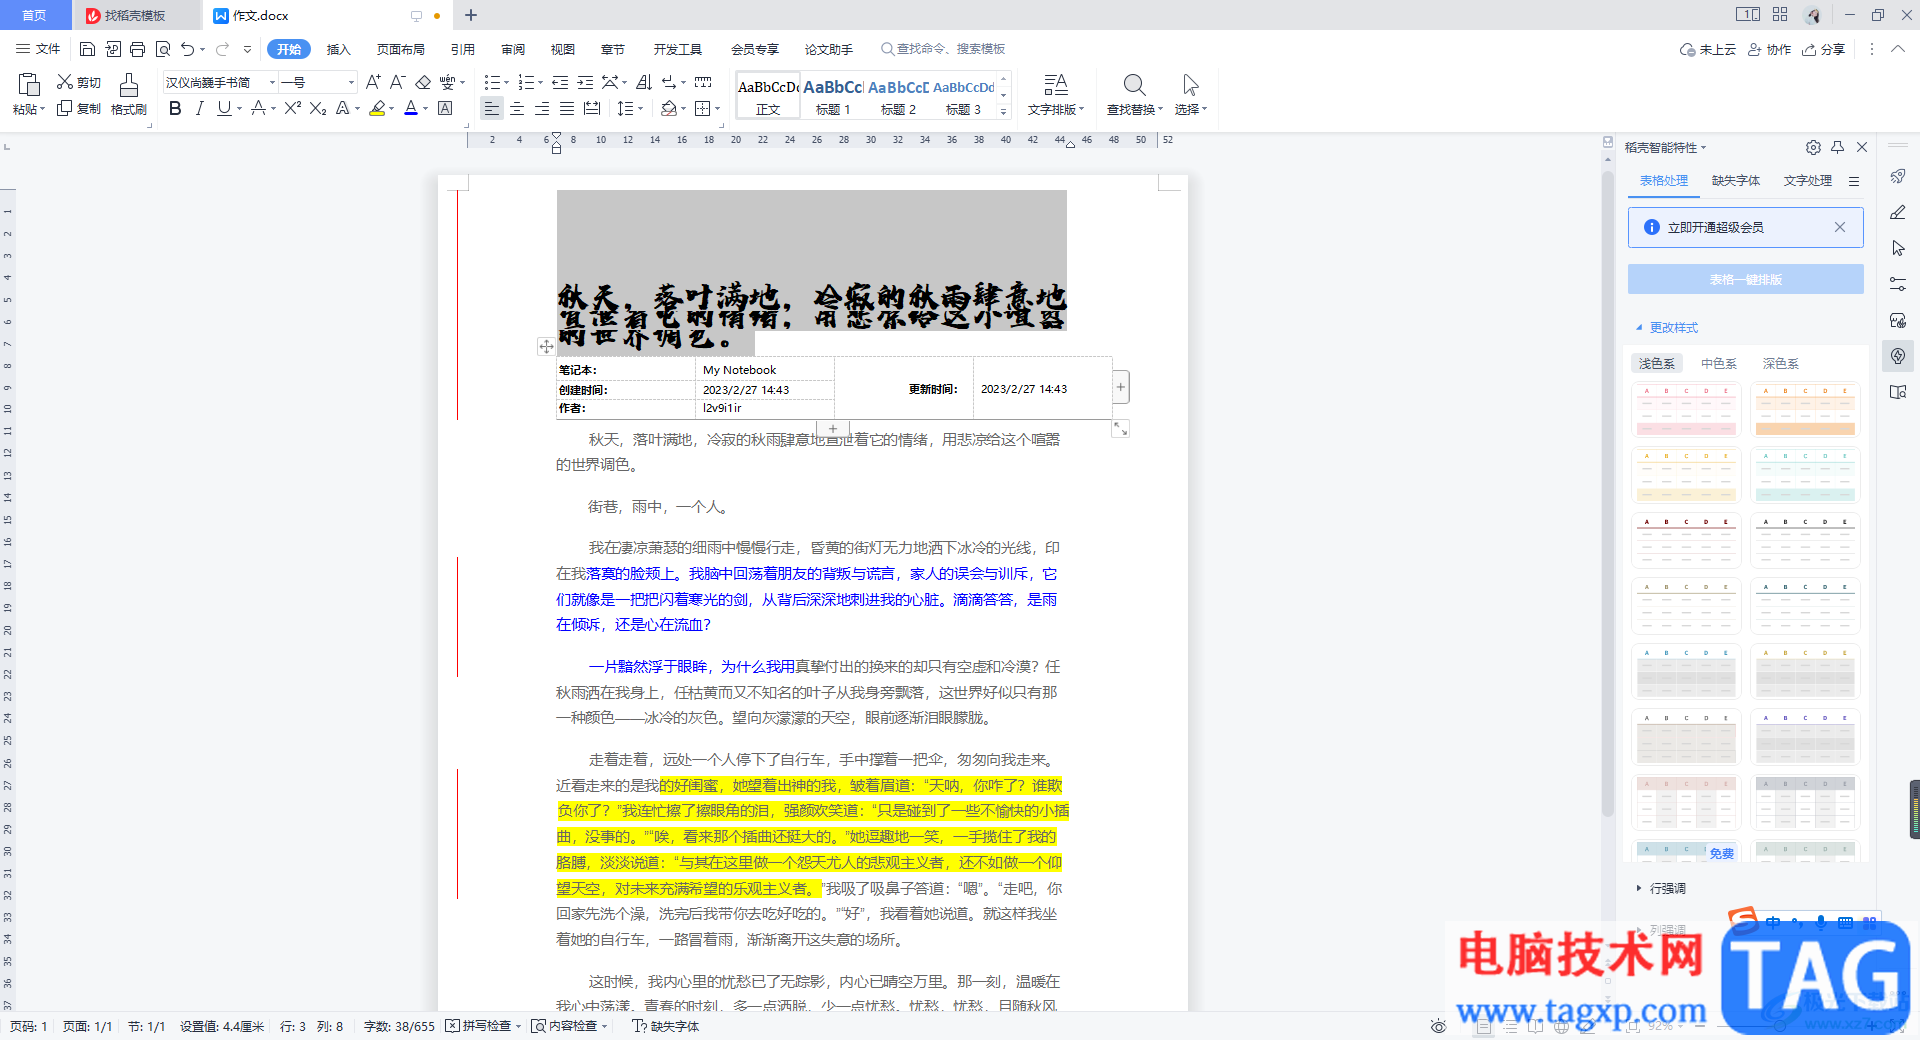This screenshot has height=1040, width=1920.
Task: Click the 表格一键排版 button
Action: click(1745, 279)
